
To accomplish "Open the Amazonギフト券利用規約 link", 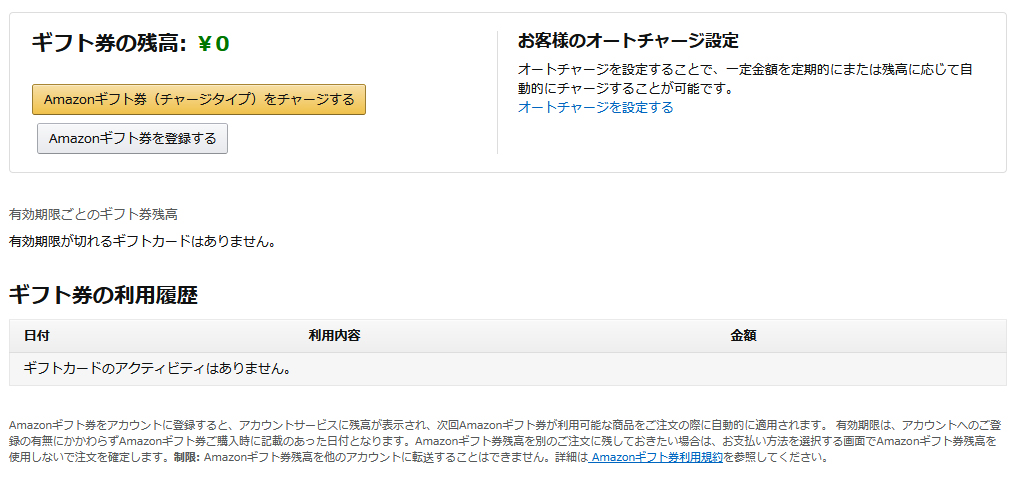I will (655, 457).
